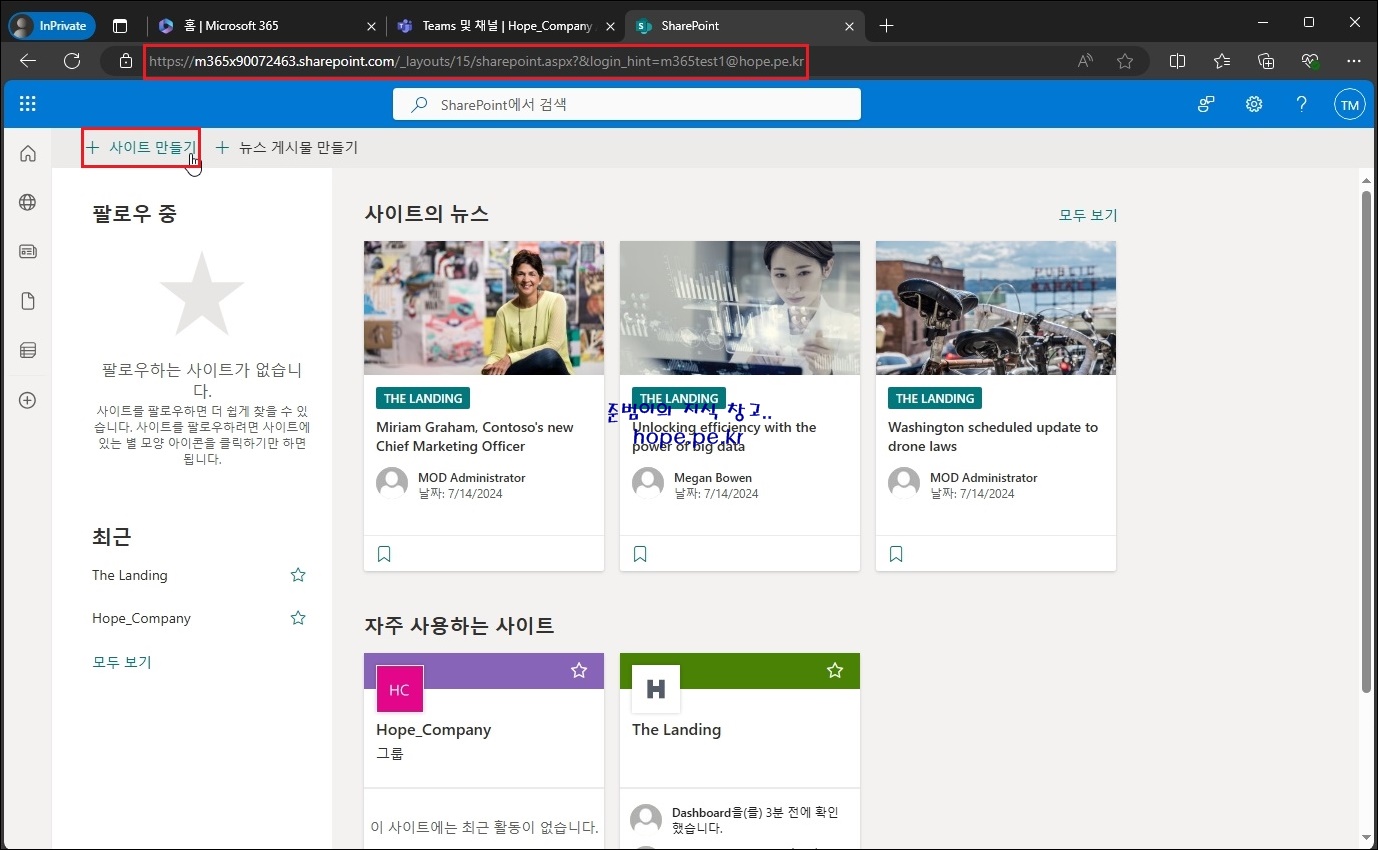Open the Miriam Graham news photo
The width and height of the screenshot is (1378, 850).
pos(484,308)
